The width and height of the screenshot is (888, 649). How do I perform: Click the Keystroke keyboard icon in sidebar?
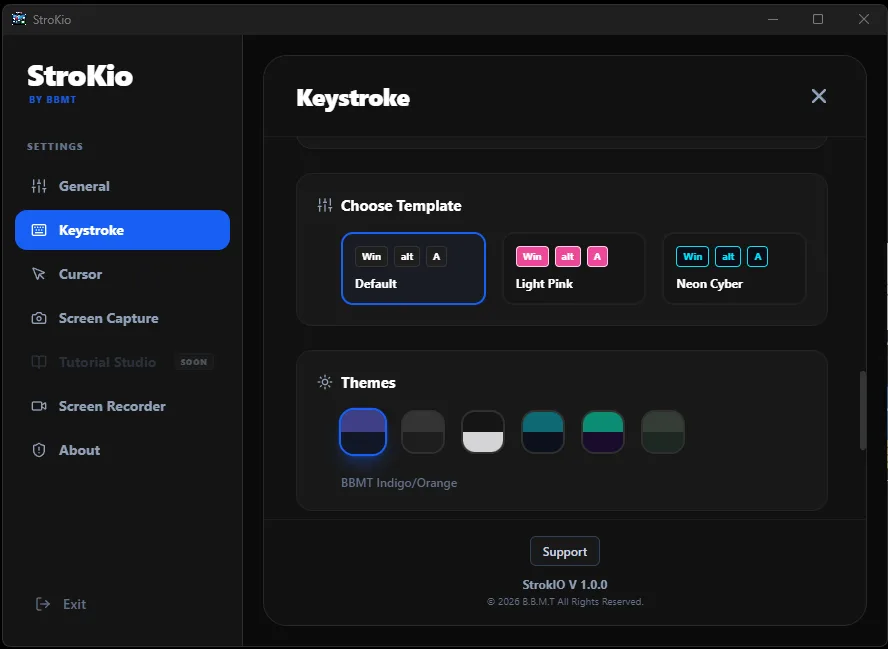click(x=39, y=230)
